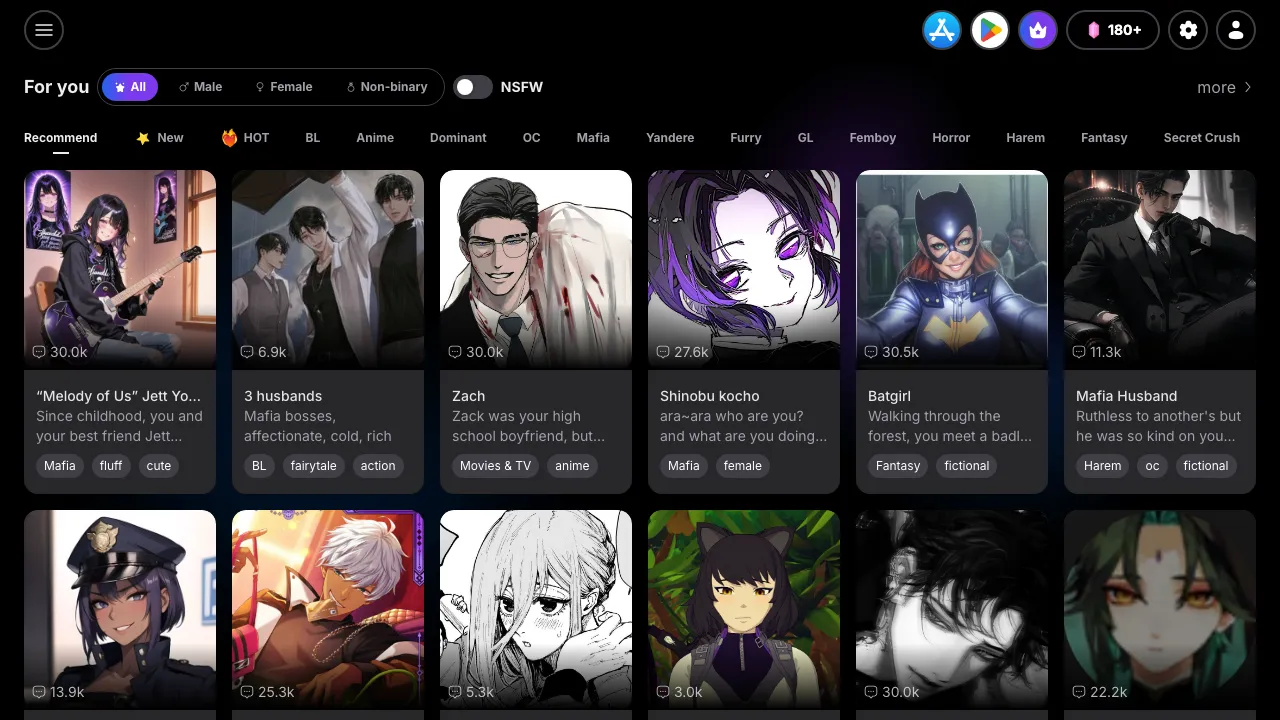Image resolution: width=1280 pixels, height=720 pixels.
Task: Select the Non-binary gender filter
Action: point(387,87)
